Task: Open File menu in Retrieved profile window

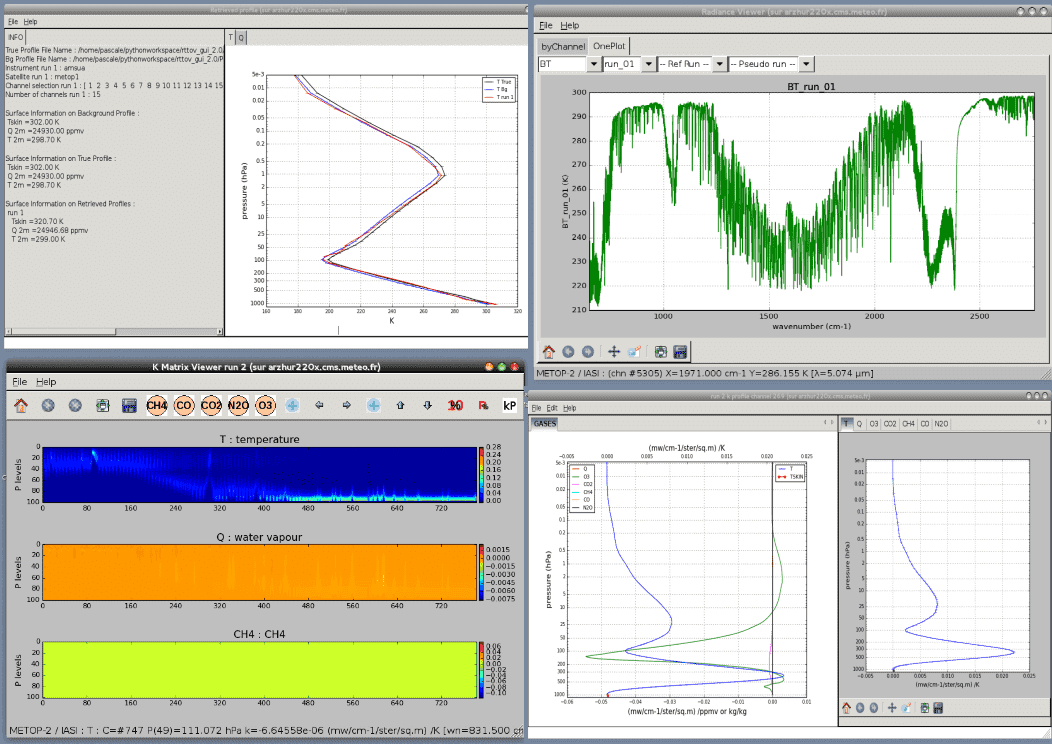Action: point(13,21)
